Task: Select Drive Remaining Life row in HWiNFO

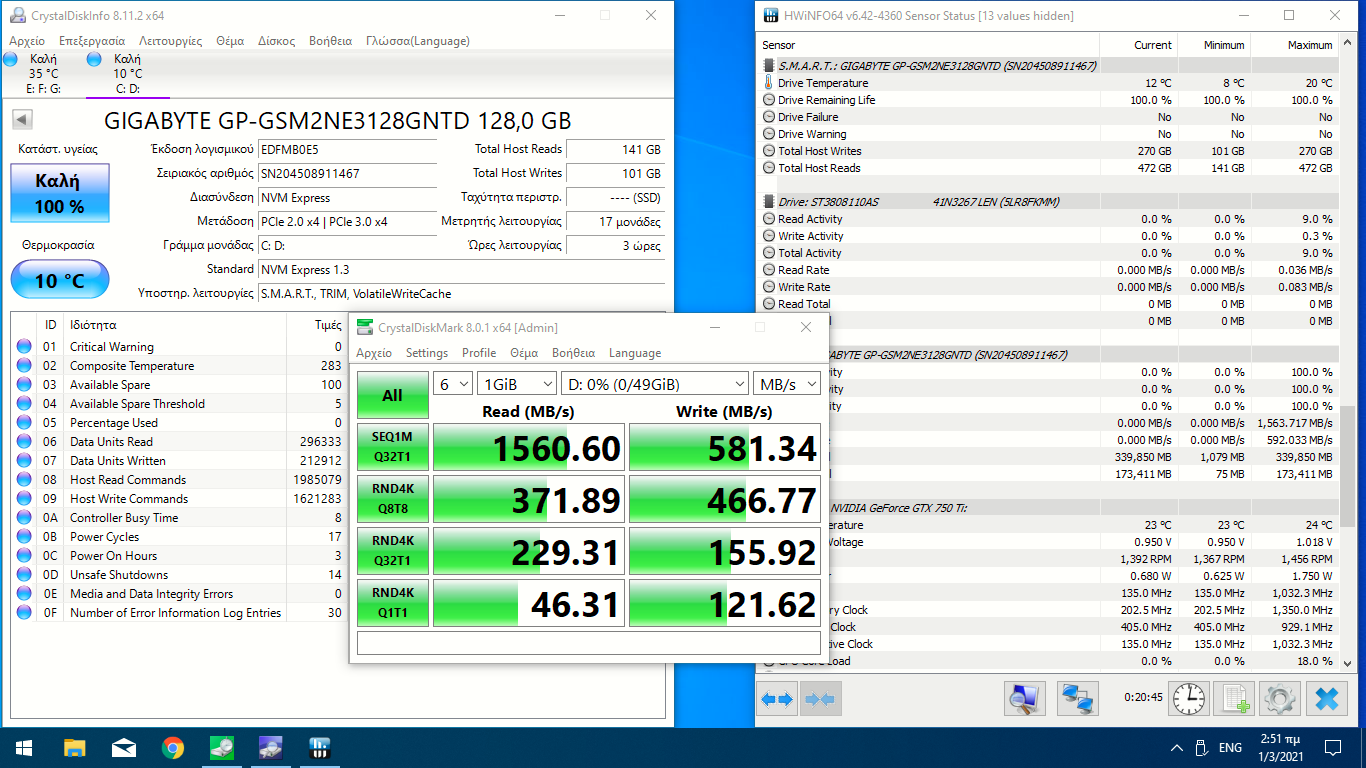Action: (1048, 100)
